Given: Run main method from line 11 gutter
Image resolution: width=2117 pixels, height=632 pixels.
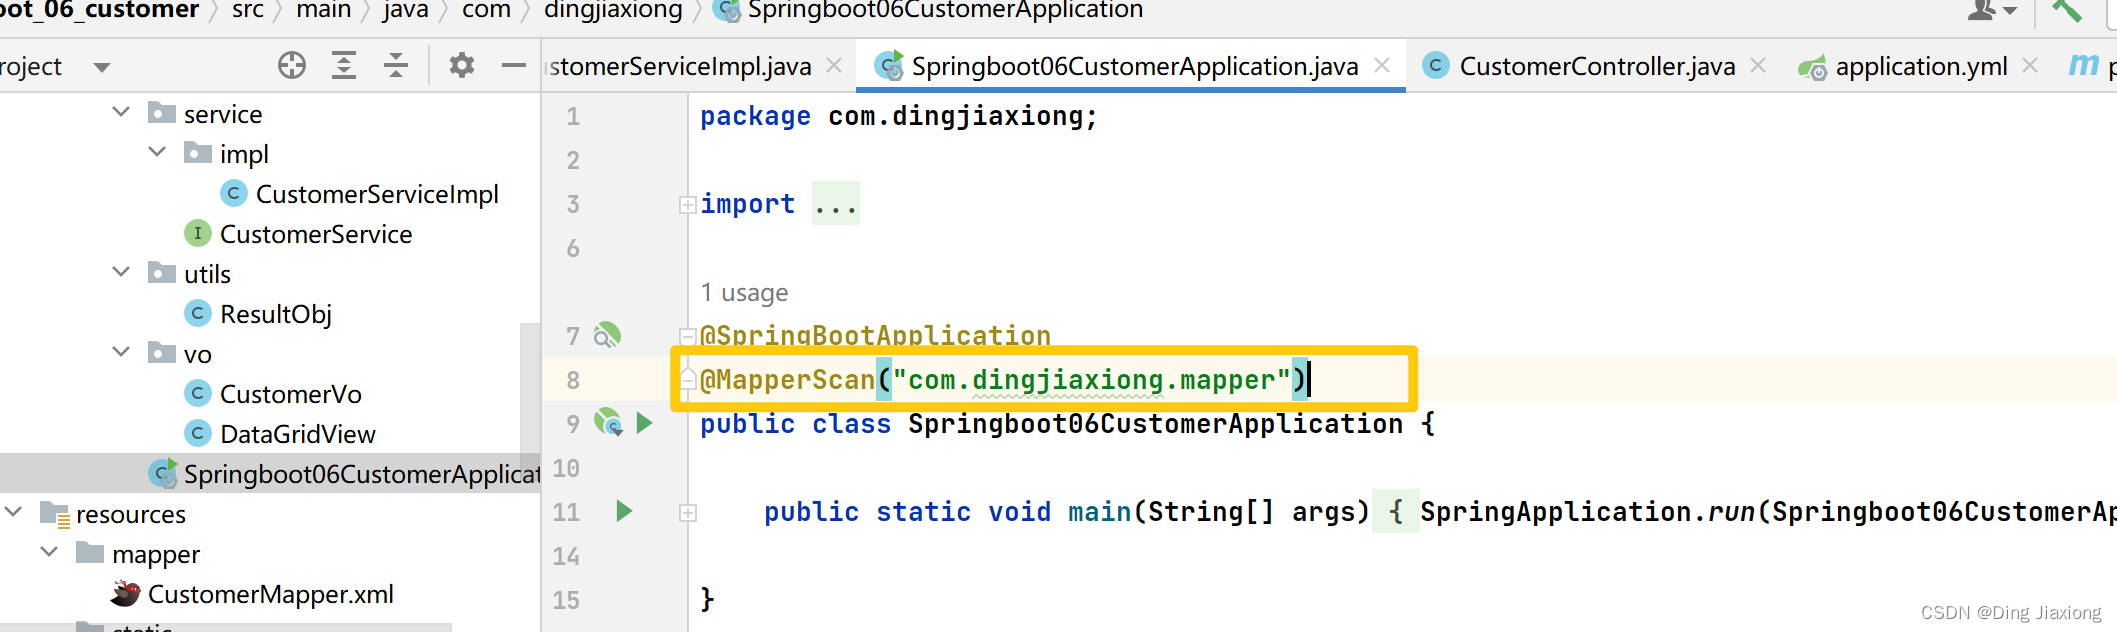Looking at the screenshot, I should (x=624, y=511).
